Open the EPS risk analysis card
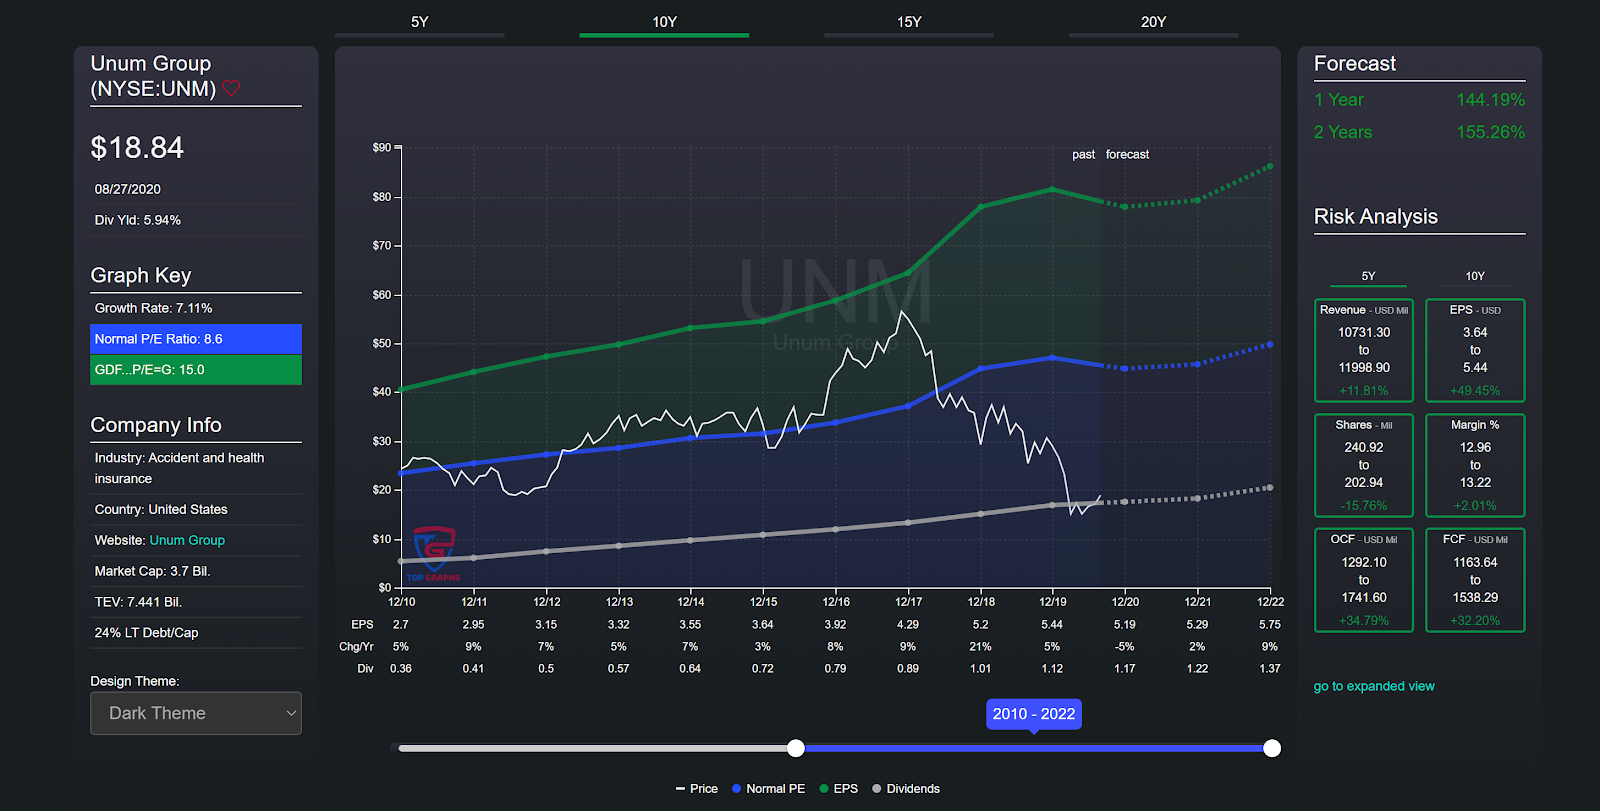 coord(1475,350)
